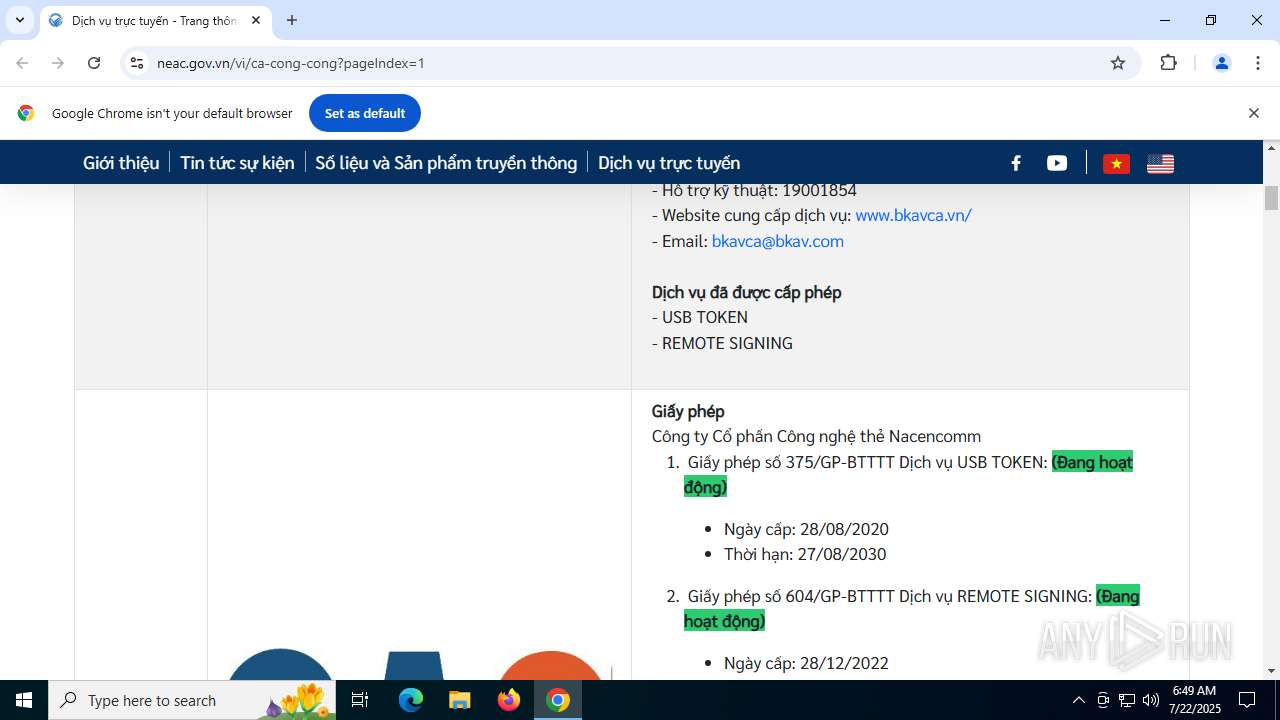Open the Extensions puzzle icon
Viewport: 1280px width, 720px height.
pos(1168,63)
